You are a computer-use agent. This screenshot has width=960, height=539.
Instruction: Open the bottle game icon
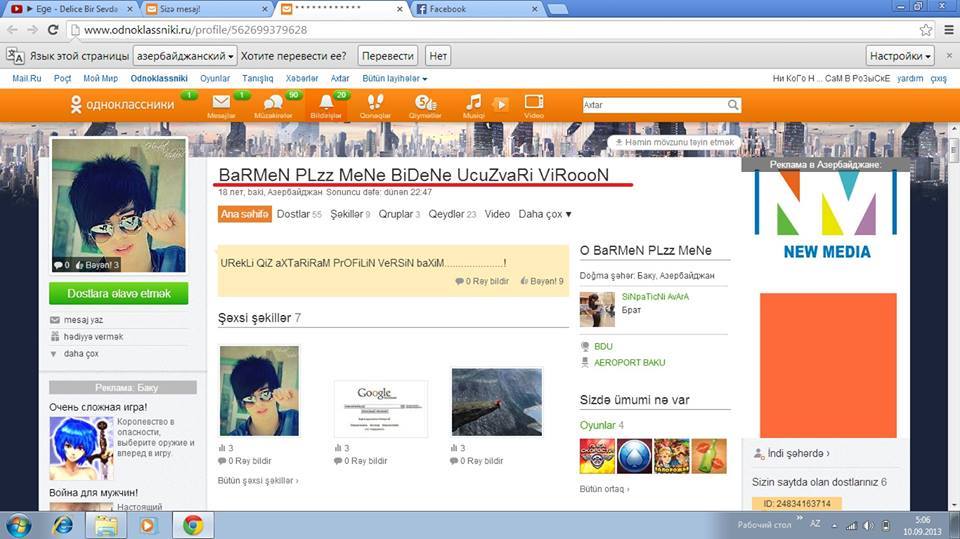[709, 456]
